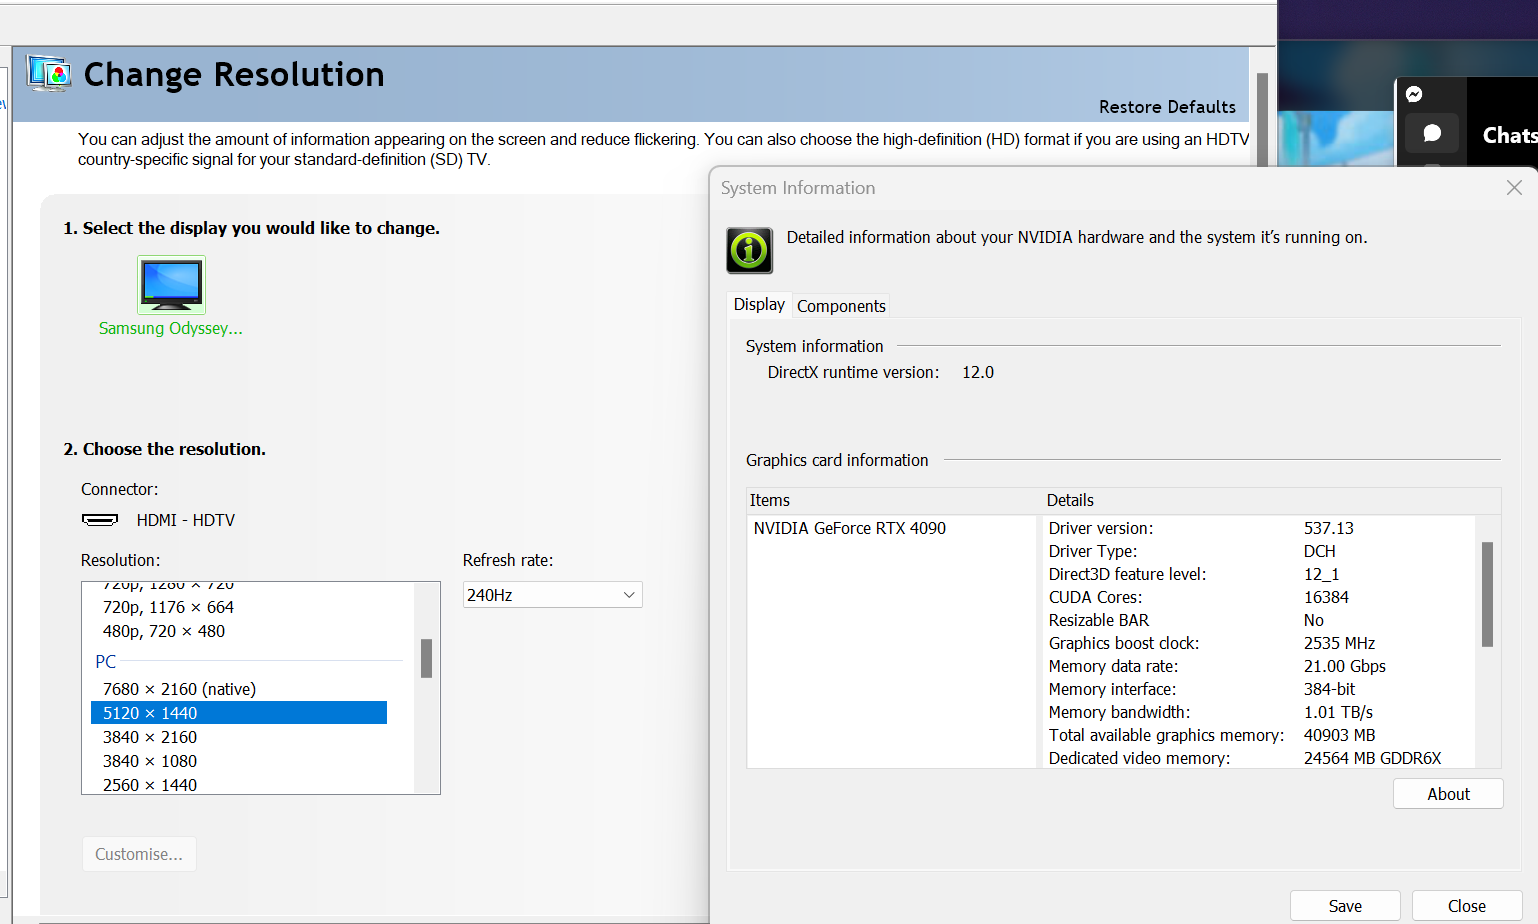Screen dimensions: 1538x924
Task: Click the resolution list scrollbar thumb
Action: click(x=426, y=659)
